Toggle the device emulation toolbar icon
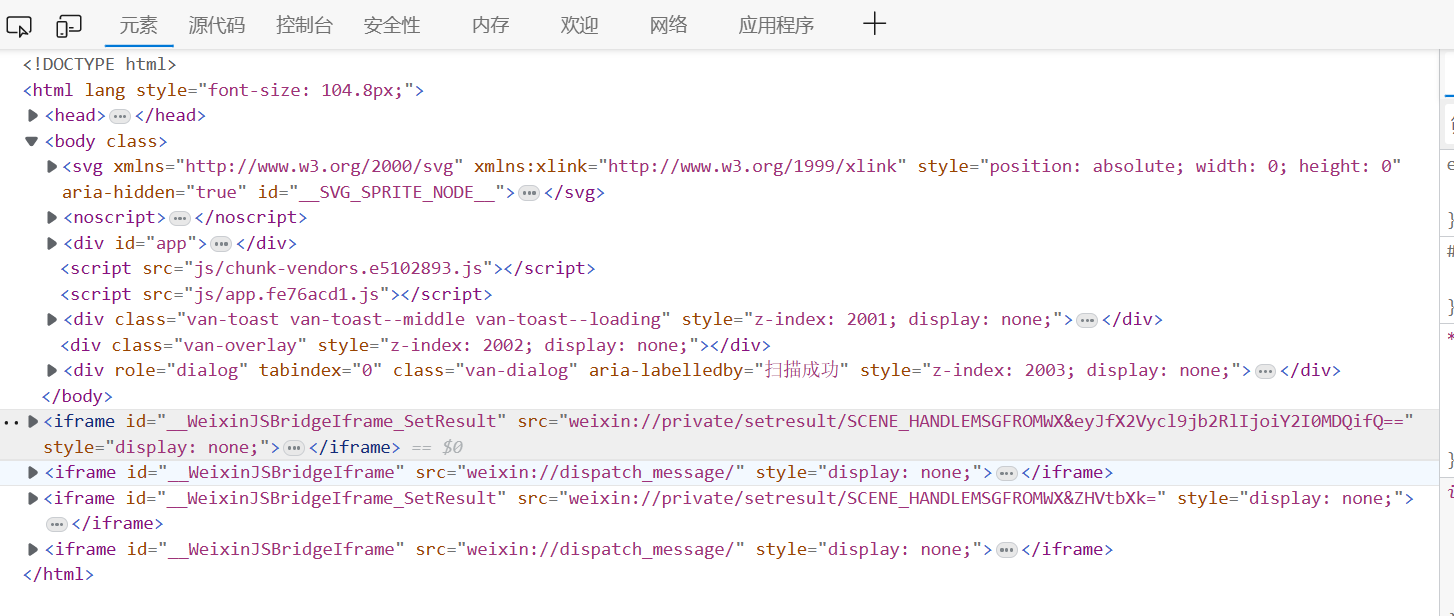Image resolution: width=1454 pixels, height=616 pixels. pos(66,25)
